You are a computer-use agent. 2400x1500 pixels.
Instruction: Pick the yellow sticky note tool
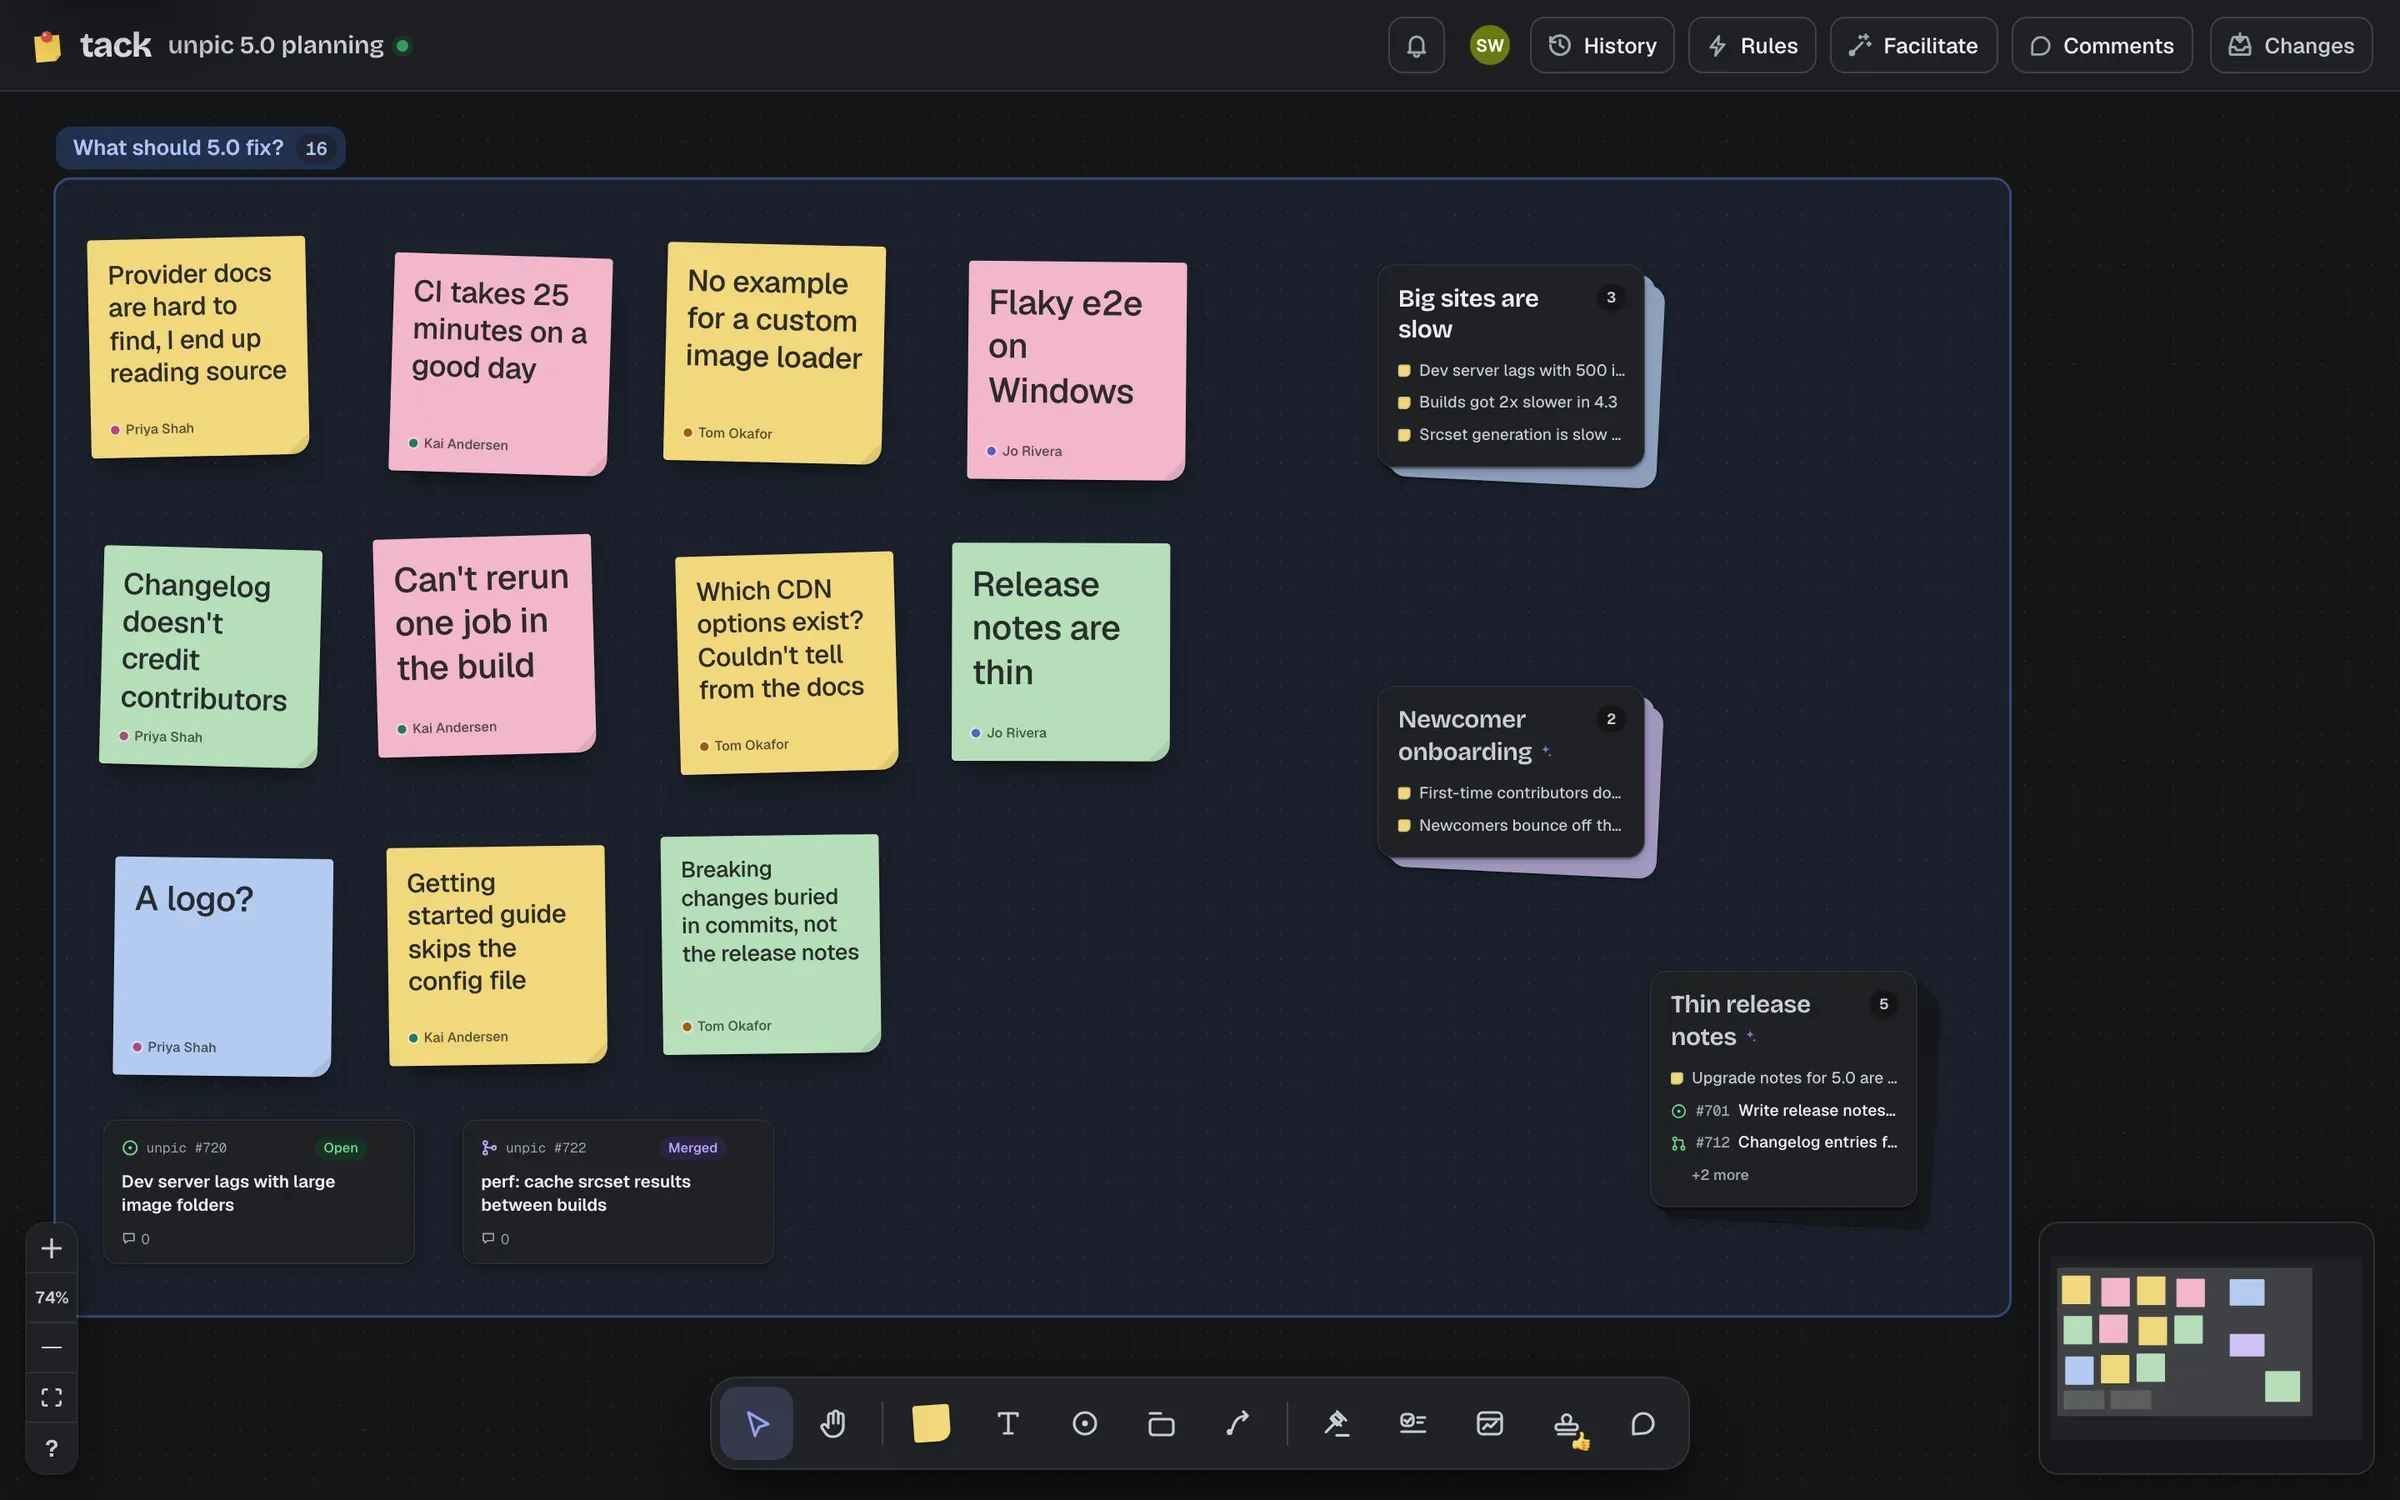[930, 1423]
